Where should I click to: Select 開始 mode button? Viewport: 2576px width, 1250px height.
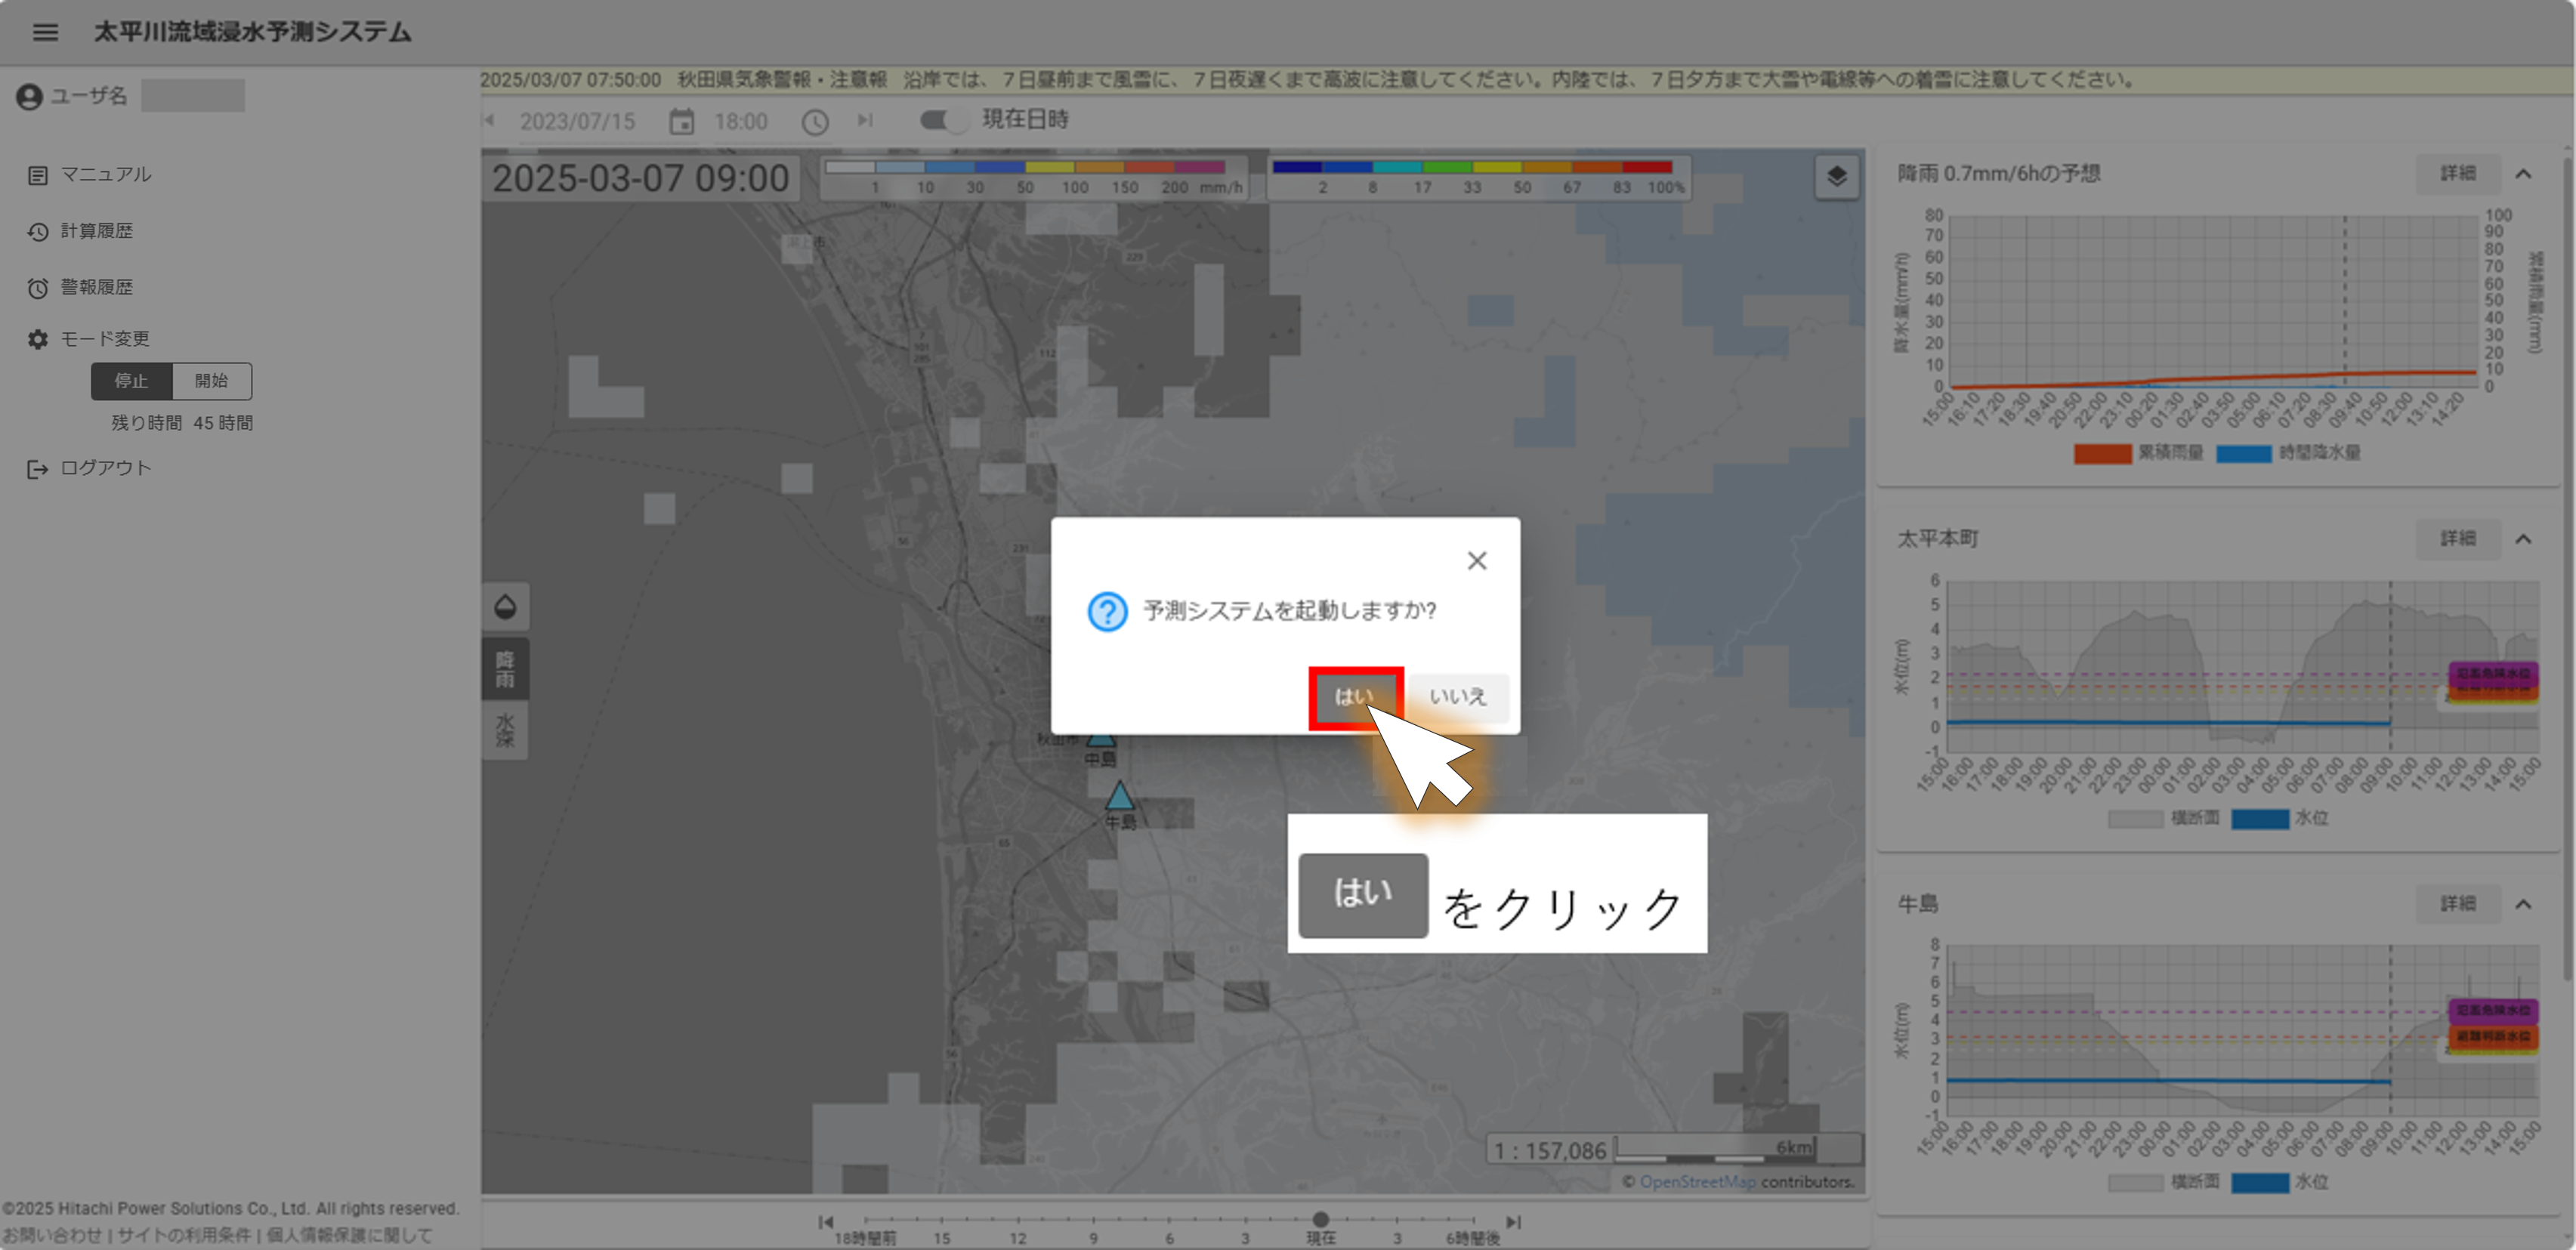211,381
